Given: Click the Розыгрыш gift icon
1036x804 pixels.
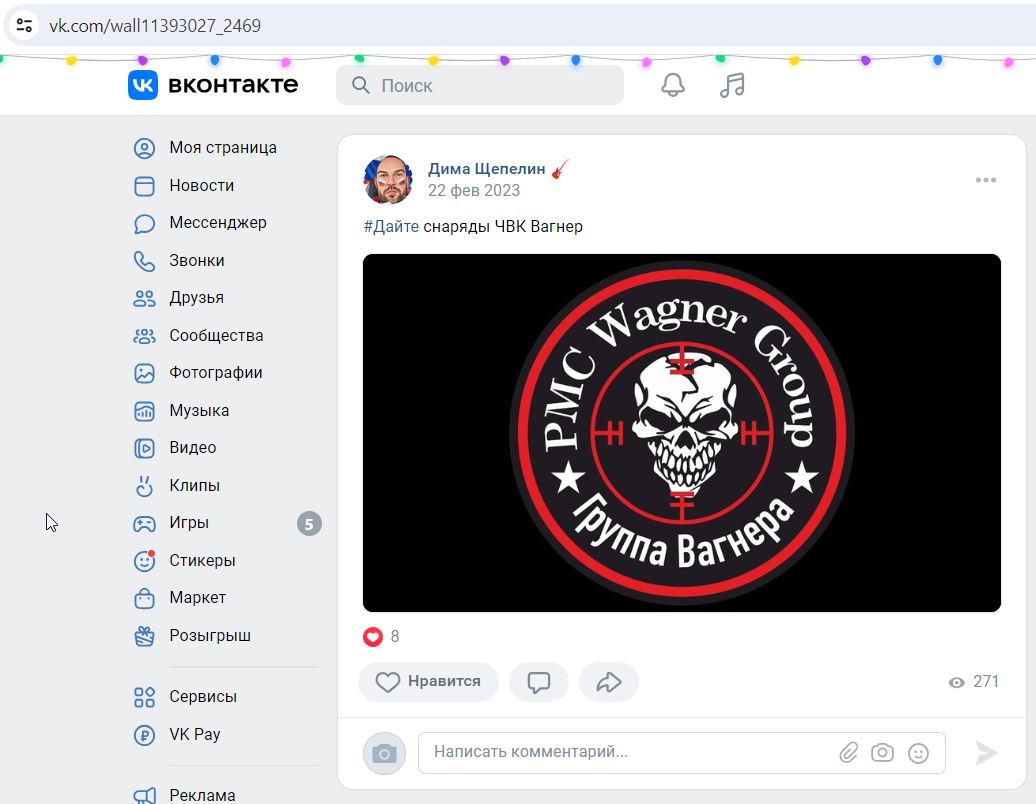Looking at the screenshot, I should tap(144, 636).
